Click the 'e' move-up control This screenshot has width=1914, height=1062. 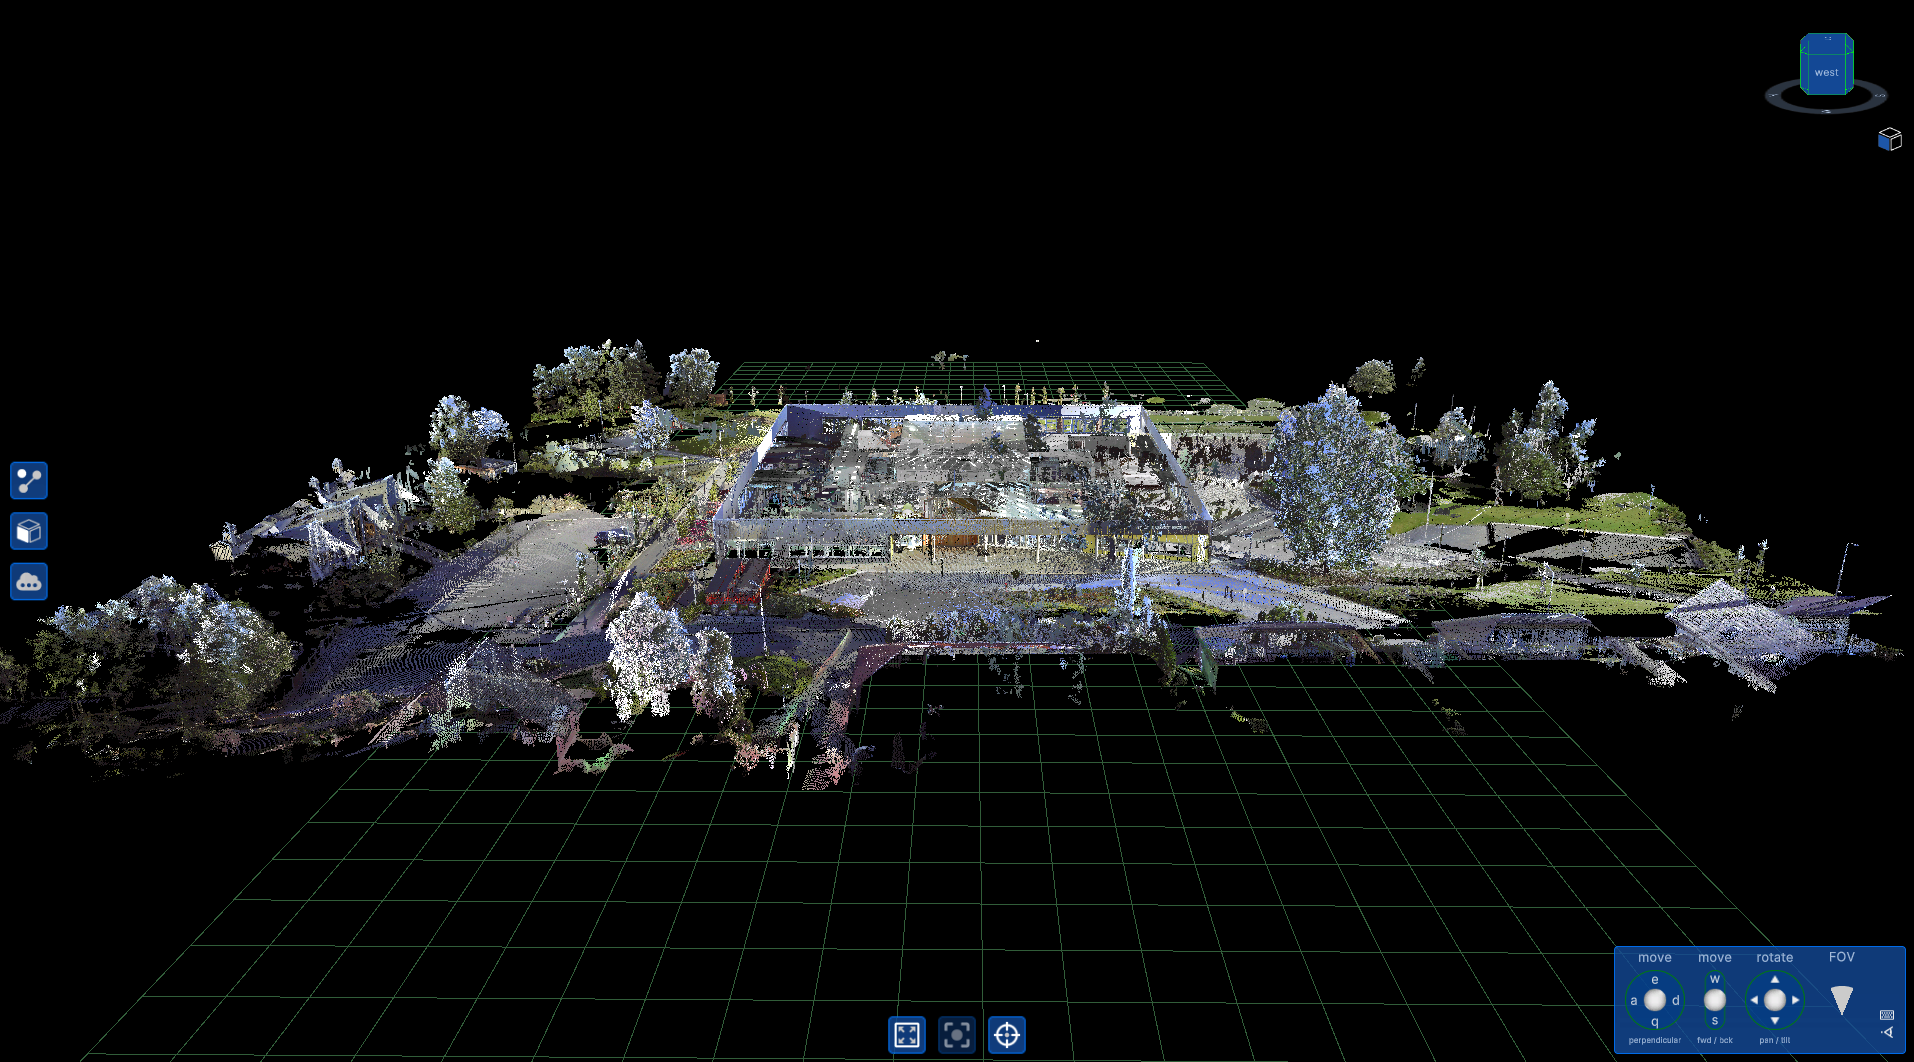(x=1655, y=980)
